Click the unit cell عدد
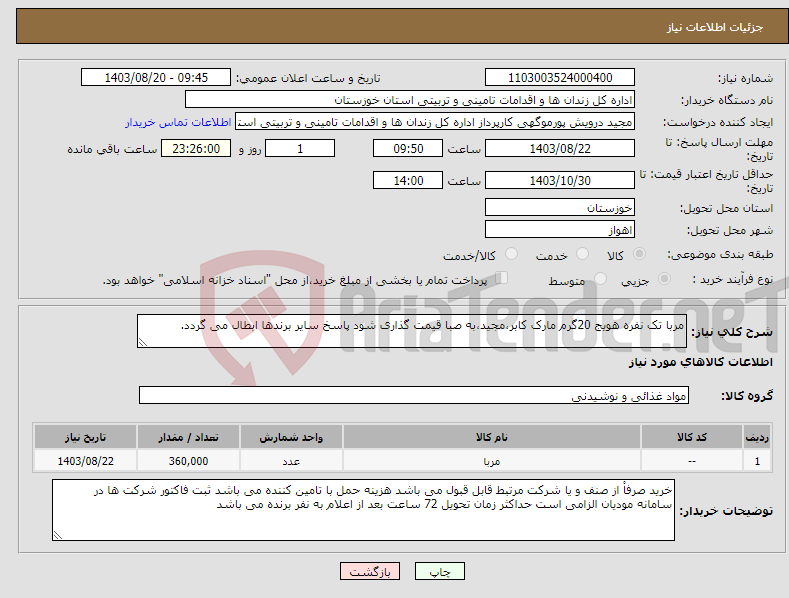This screenshot has width=789, height=598. tap(291, 461)
